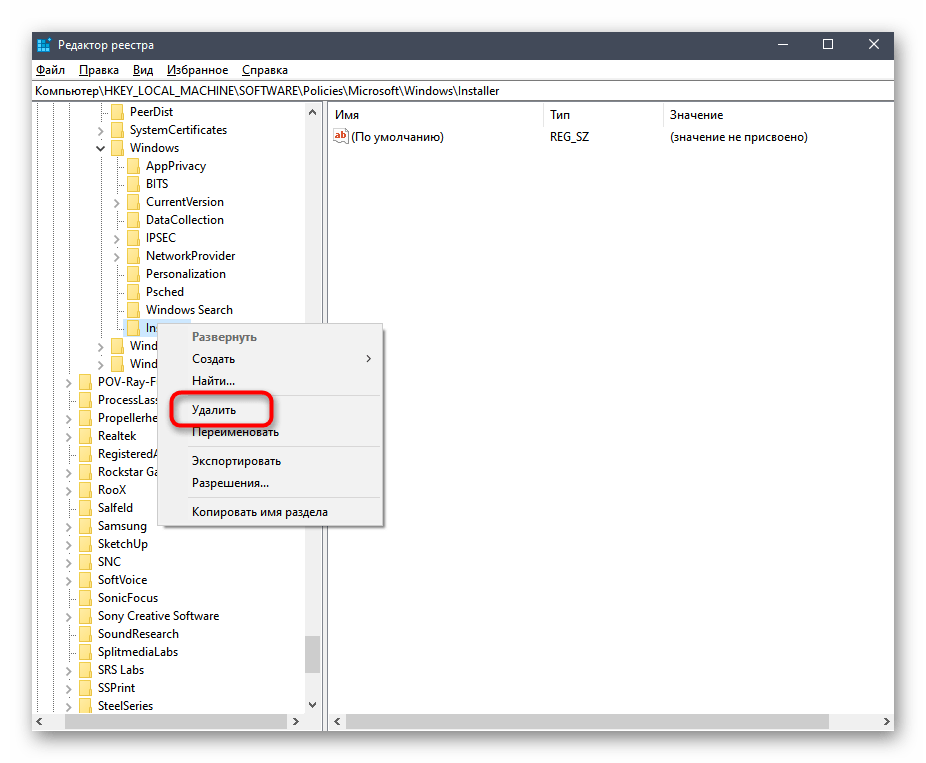
Task: Click the tree pane vertical scrollbar thumb
Action: pyautogui.click(x=313, y=655)
